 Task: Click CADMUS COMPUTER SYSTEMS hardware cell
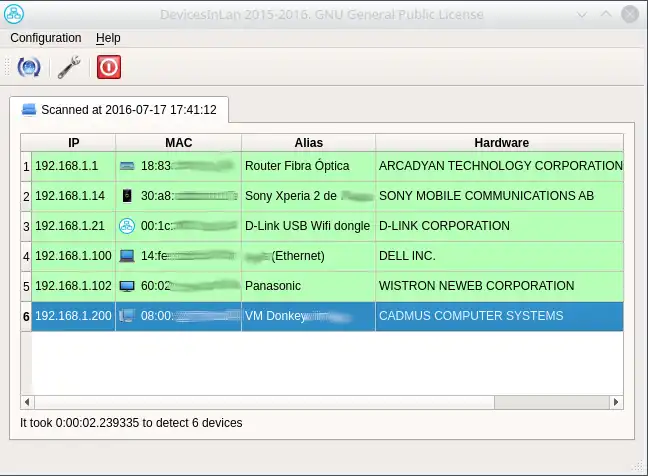(500, 316)
